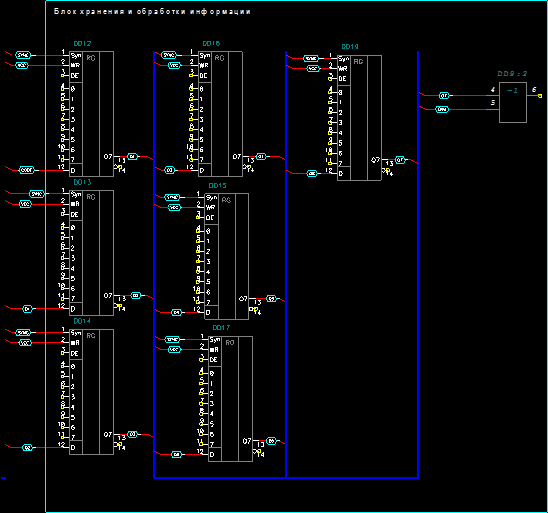This screenshot has width=548, height=513.
Task: Select the DD9:2 logic gate element
Action: click(513, 102)
